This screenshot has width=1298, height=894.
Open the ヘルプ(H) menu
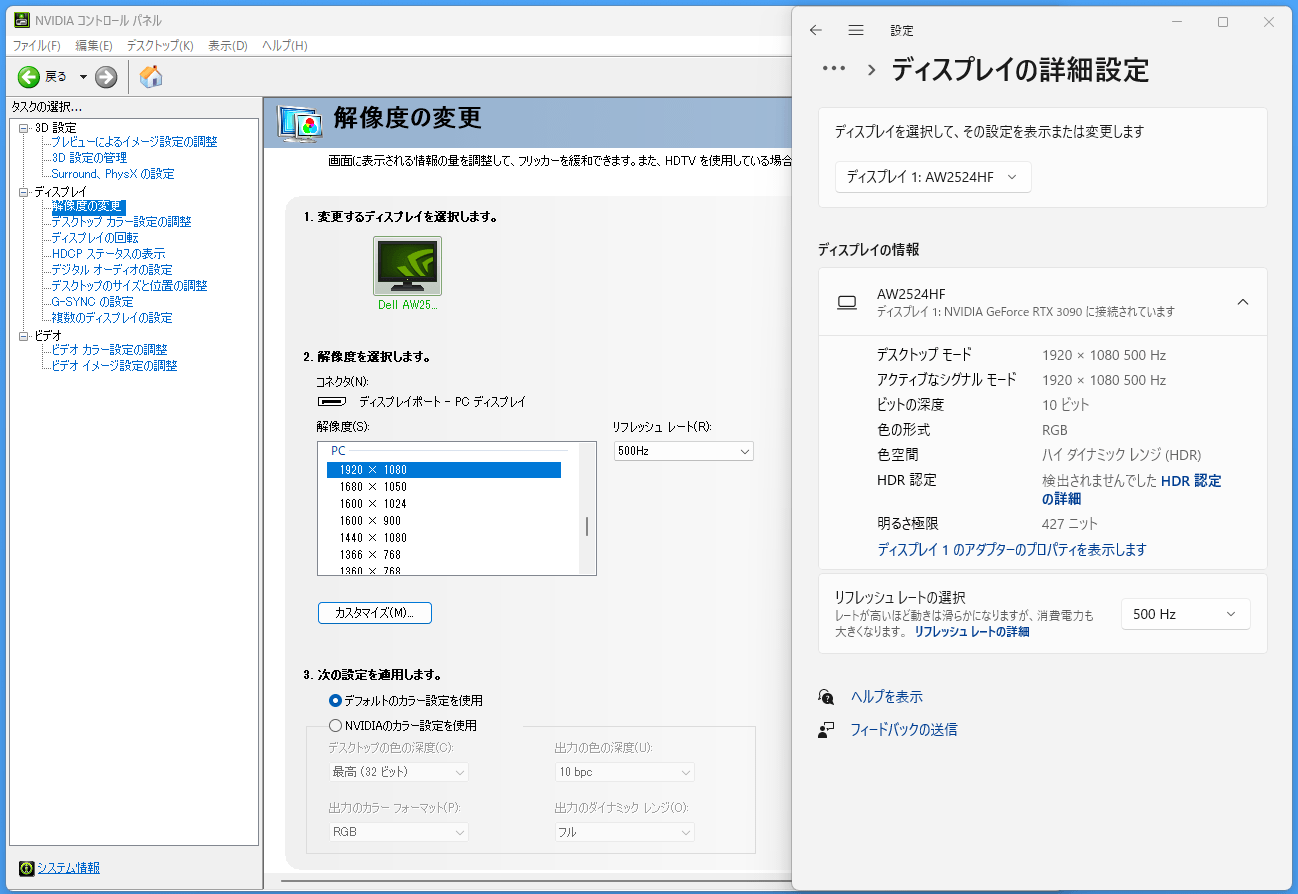click(x=285, y=46)
